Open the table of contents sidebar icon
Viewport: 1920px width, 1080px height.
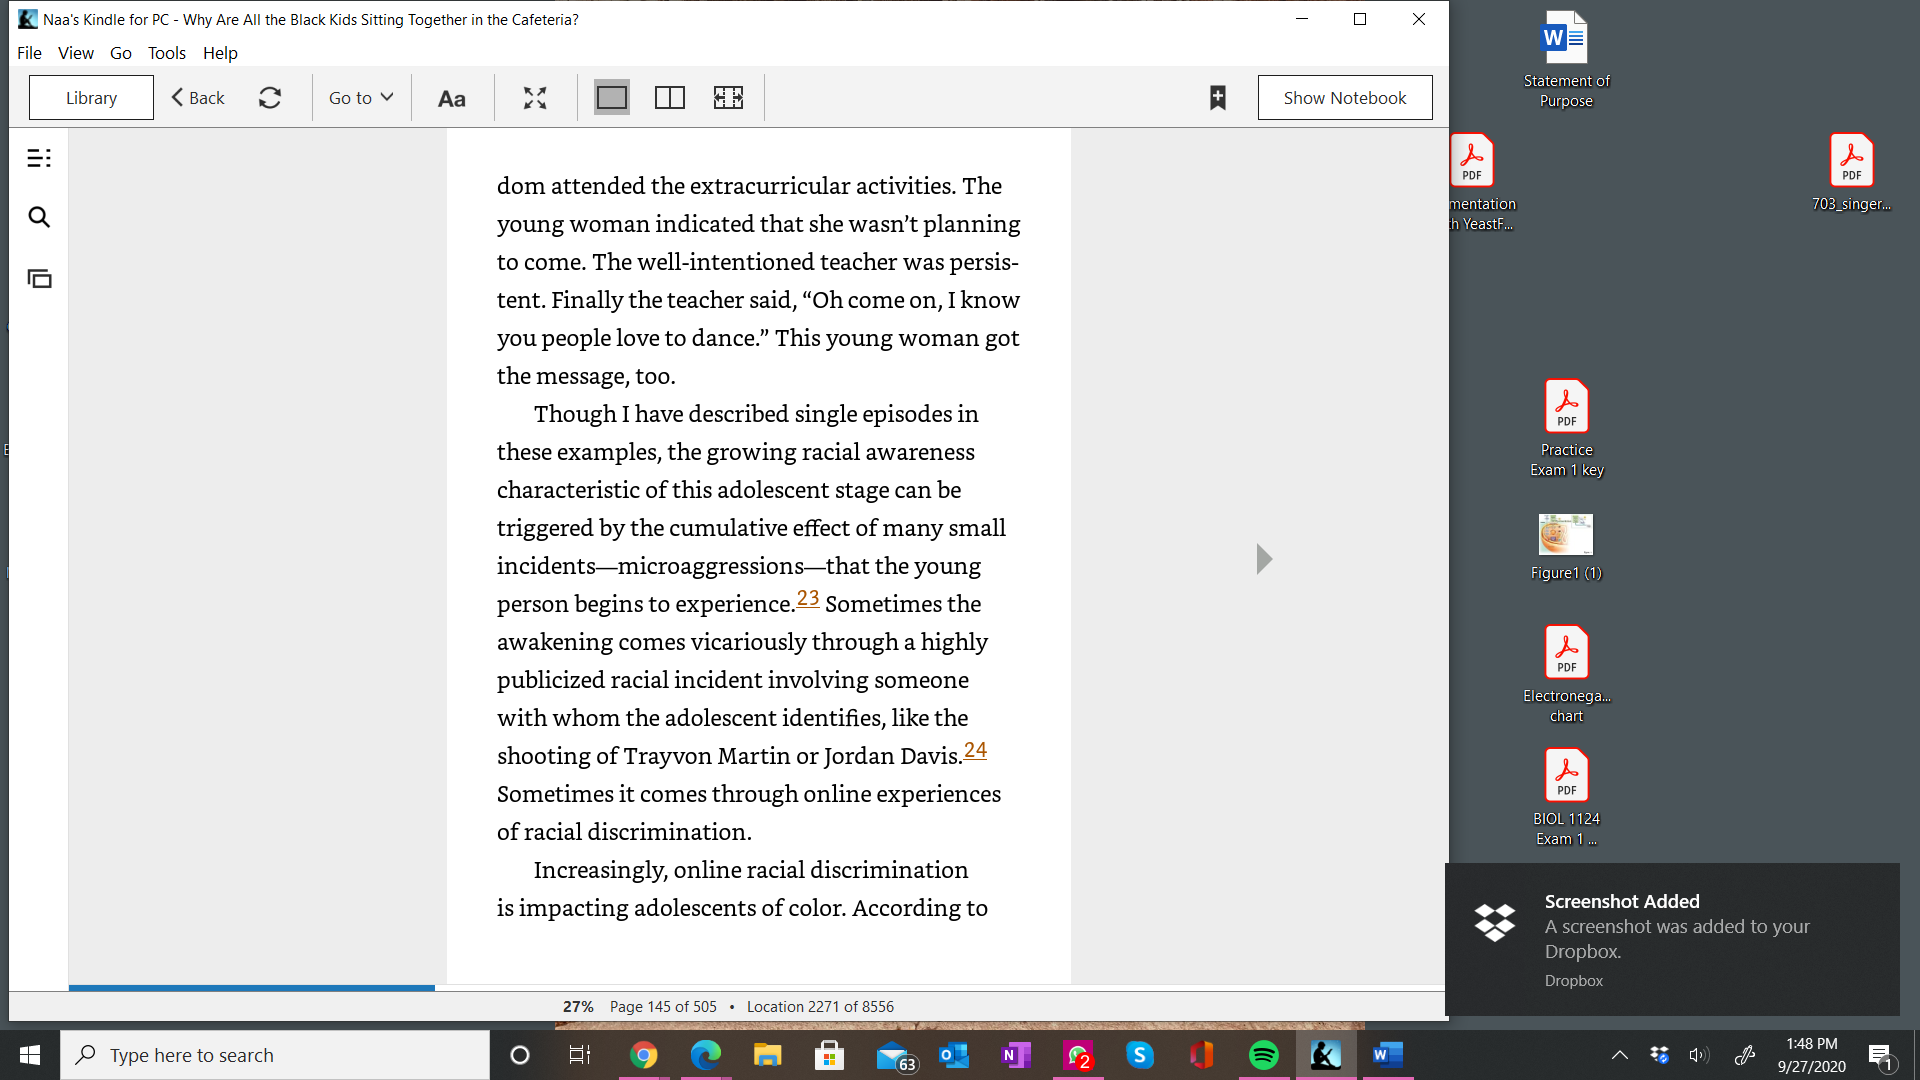coord(39,158)
